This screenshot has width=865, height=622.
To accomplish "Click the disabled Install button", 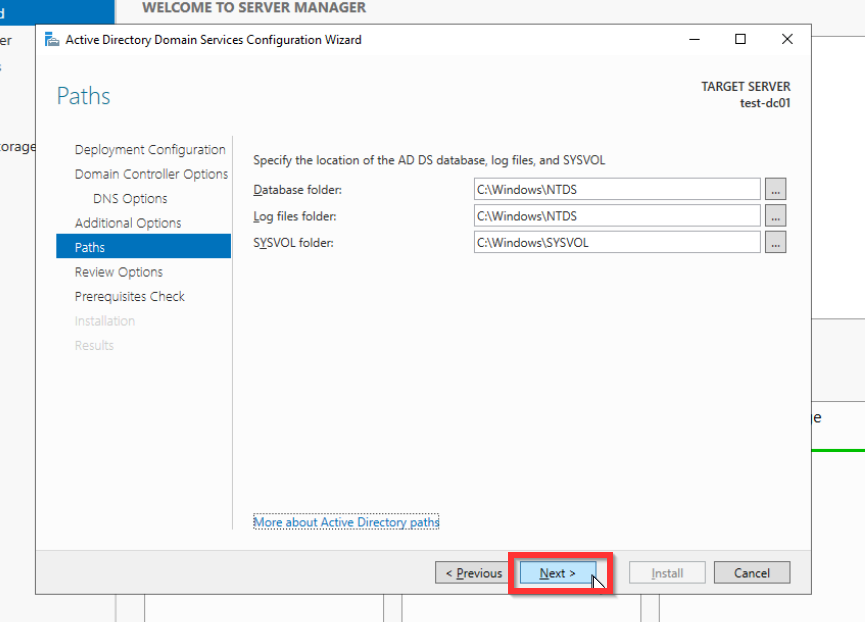I will tap(667, 573).
